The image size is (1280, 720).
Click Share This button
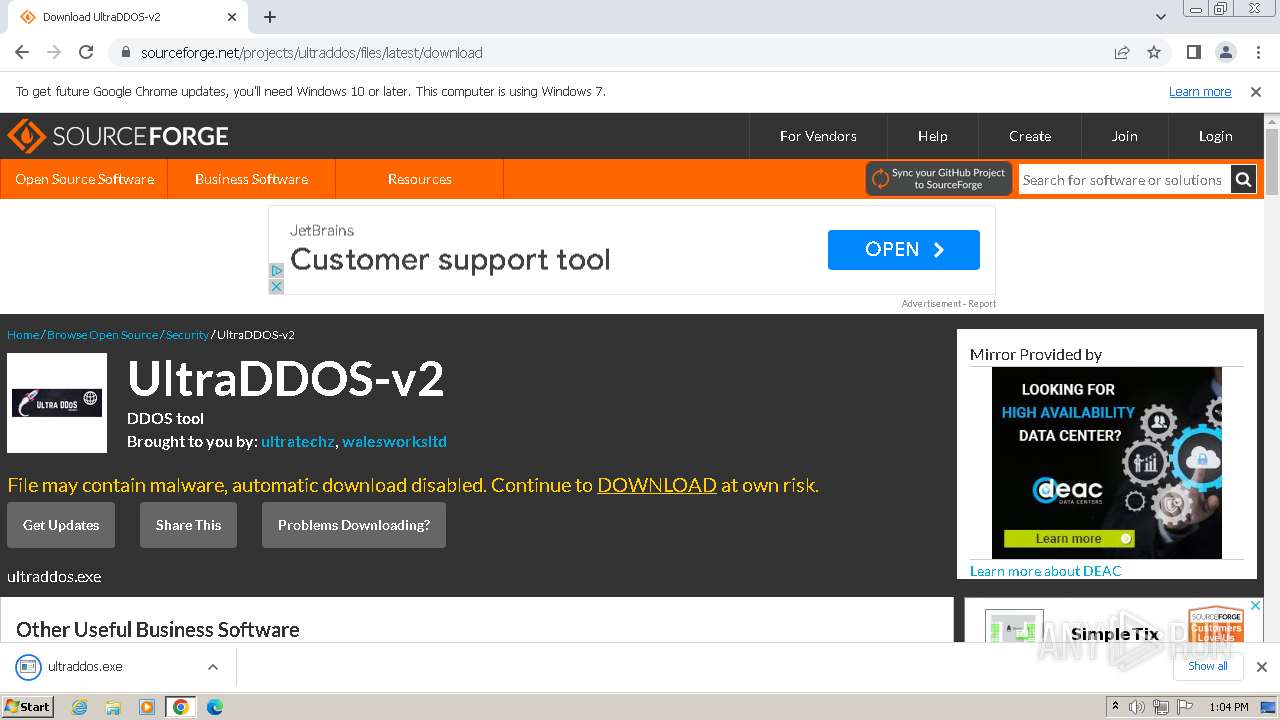[188, 525]
